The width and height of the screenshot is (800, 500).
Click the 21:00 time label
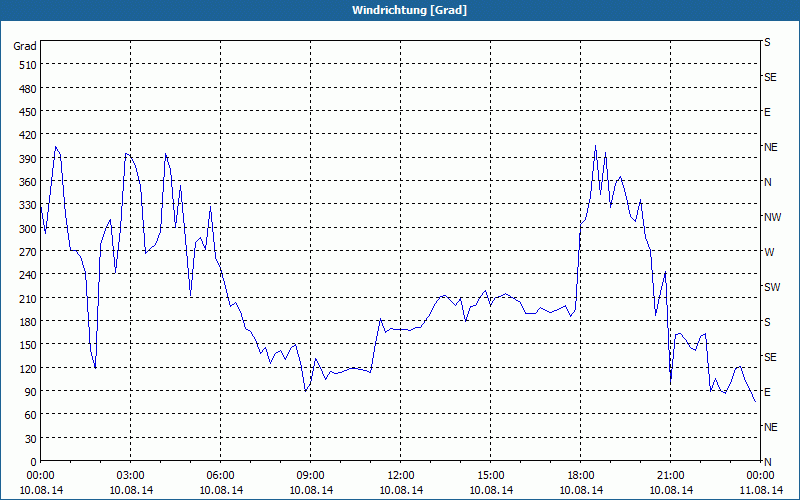click(671, 476)
